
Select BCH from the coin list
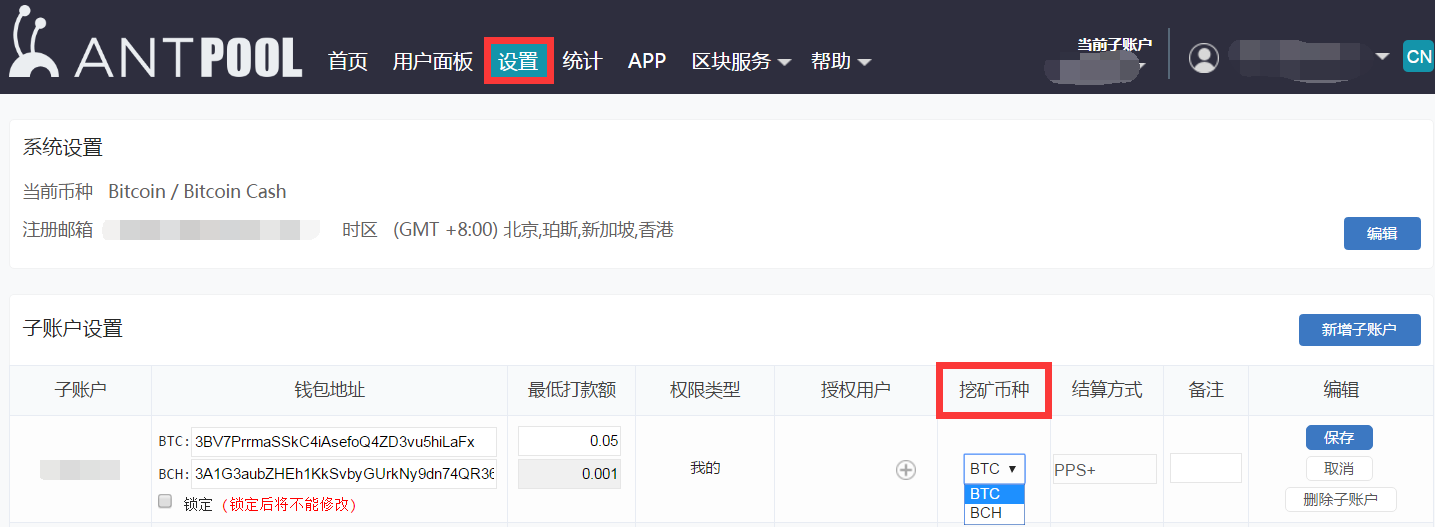pos(993,513)
